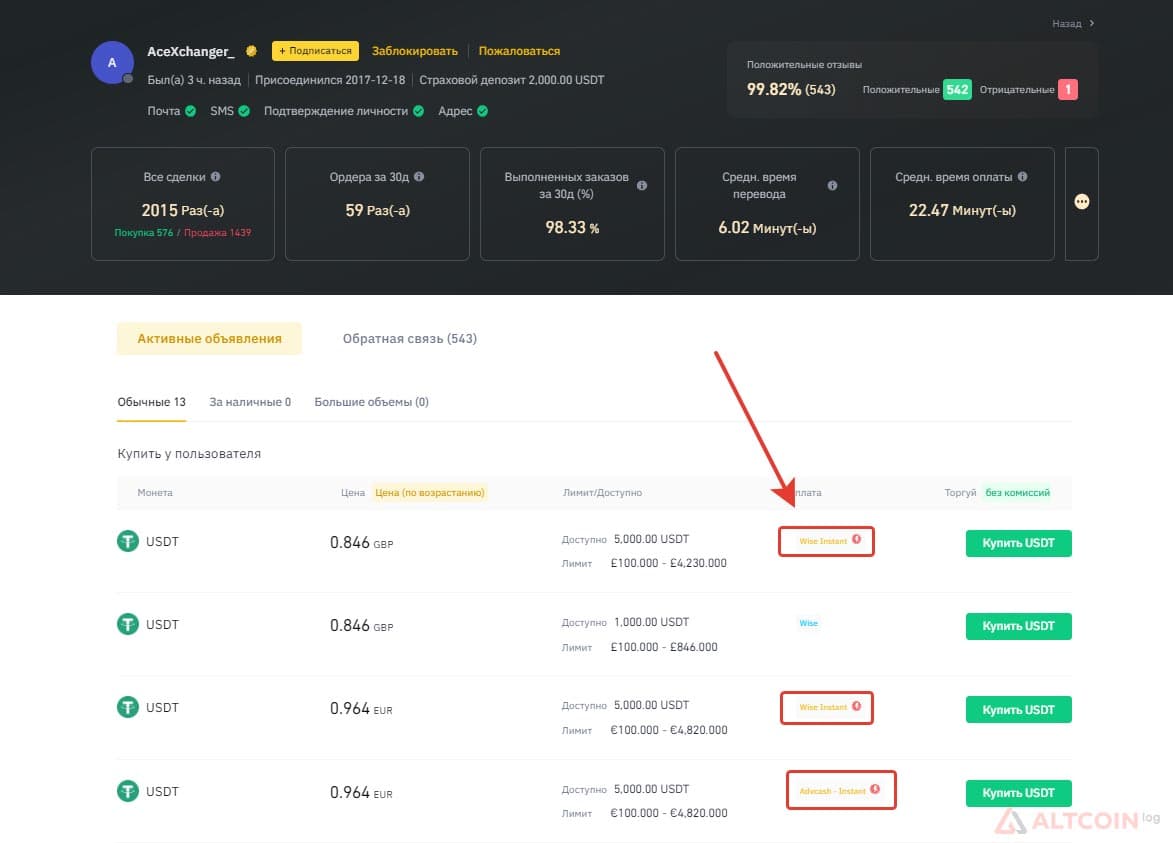1173x843 pixels.
Task: Click the 59 Раз(-а) orders value
Action: pyautogui.click(x=377, y=211)
